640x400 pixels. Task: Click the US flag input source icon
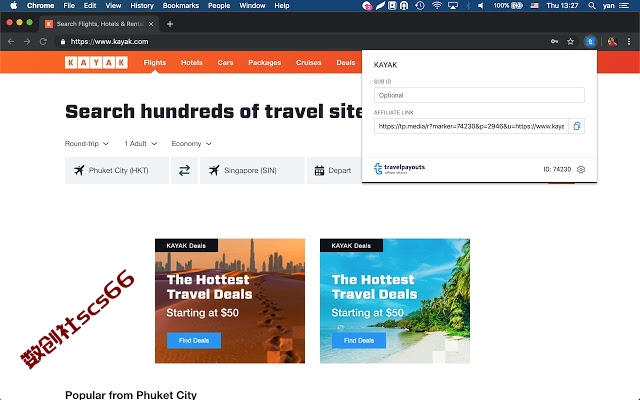[x=534, y=5]
